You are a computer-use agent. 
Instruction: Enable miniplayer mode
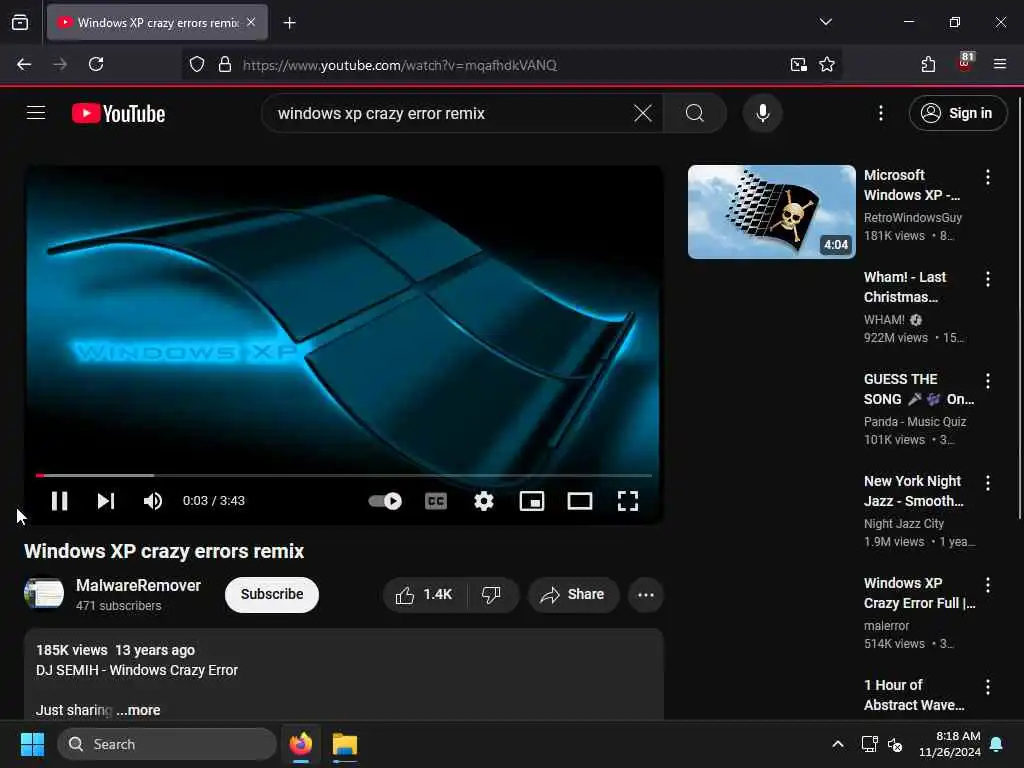532,501
